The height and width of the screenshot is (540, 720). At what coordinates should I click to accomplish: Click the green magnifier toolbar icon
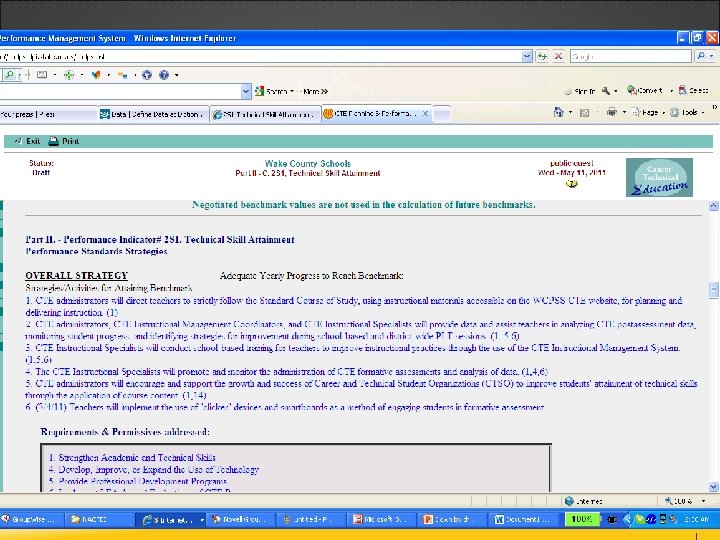click(x=10, y=74)
